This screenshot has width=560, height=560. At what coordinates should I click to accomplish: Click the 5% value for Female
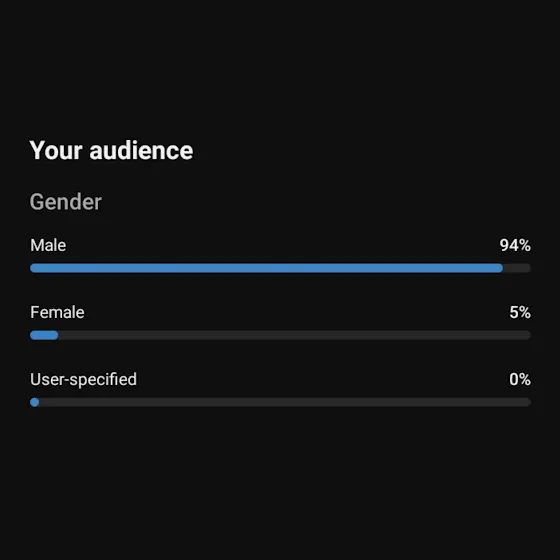point(520,312)
